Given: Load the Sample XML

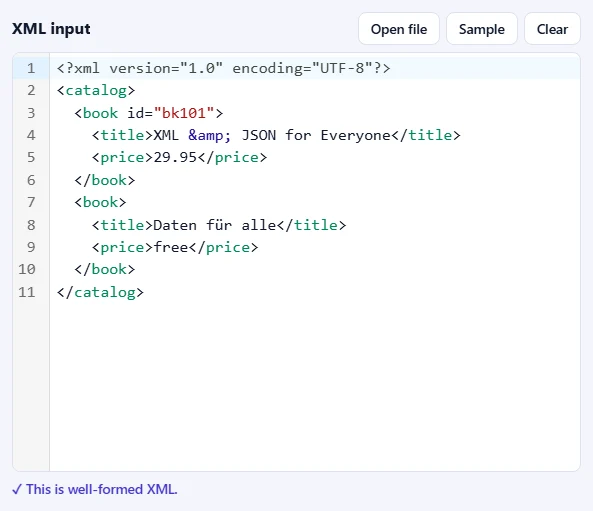Looking at the screenshot, I should (481, 29).
